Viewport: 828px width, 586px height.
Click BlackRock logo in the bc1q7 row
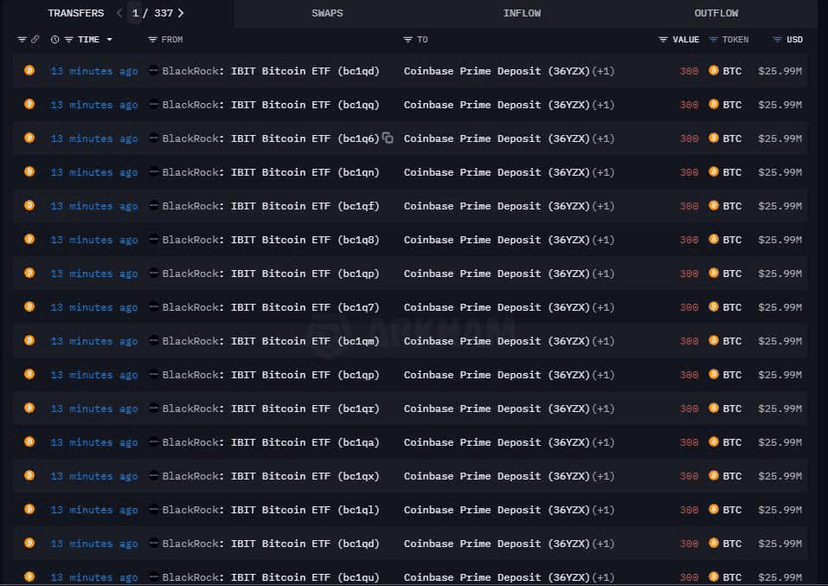click(x=154, y=307)
